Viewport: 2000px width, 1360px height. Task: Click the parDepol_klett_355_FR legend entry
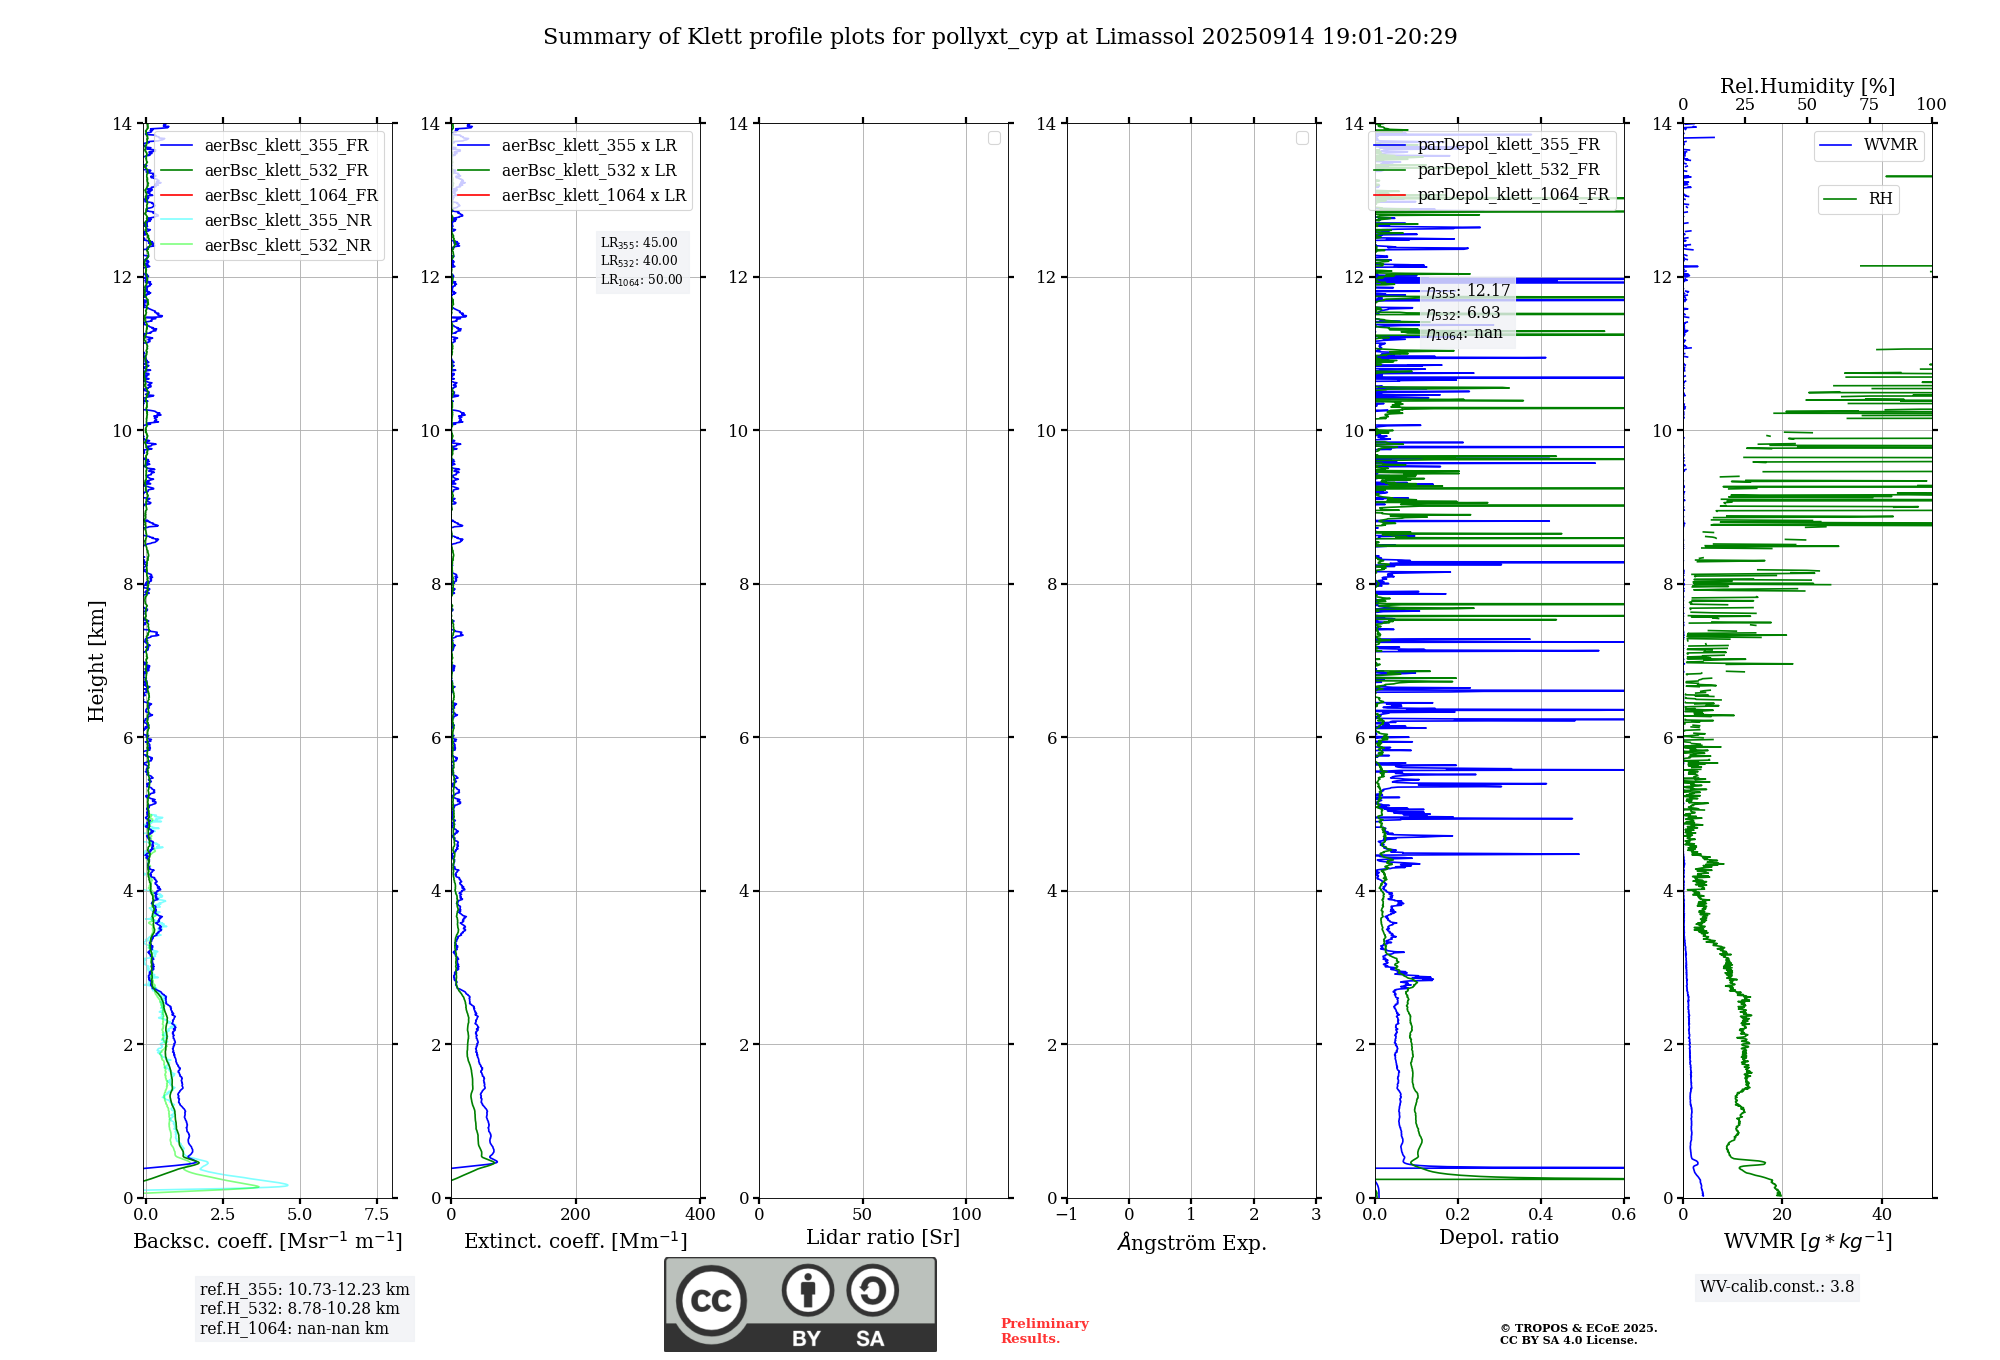coord(1487,144)
